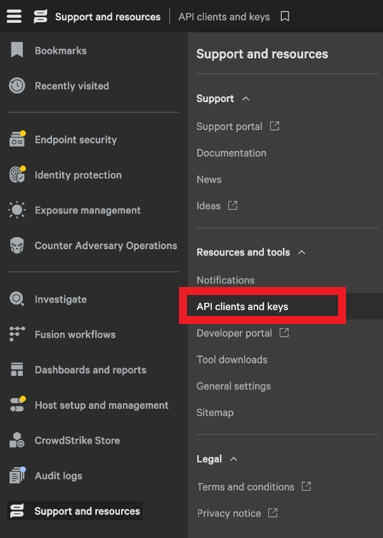Collapse the Legal section chevron
383x538 pixels.
click(234, 459)
